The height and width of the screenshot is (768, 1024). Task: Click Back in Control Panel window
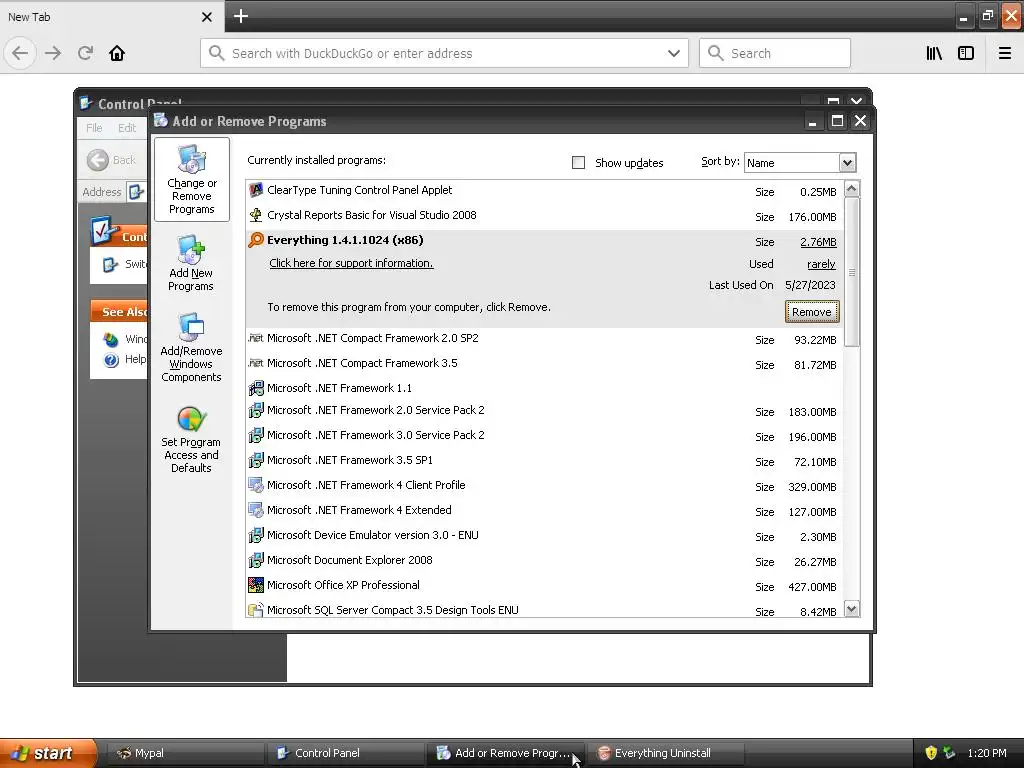click(x=112, y=160)
